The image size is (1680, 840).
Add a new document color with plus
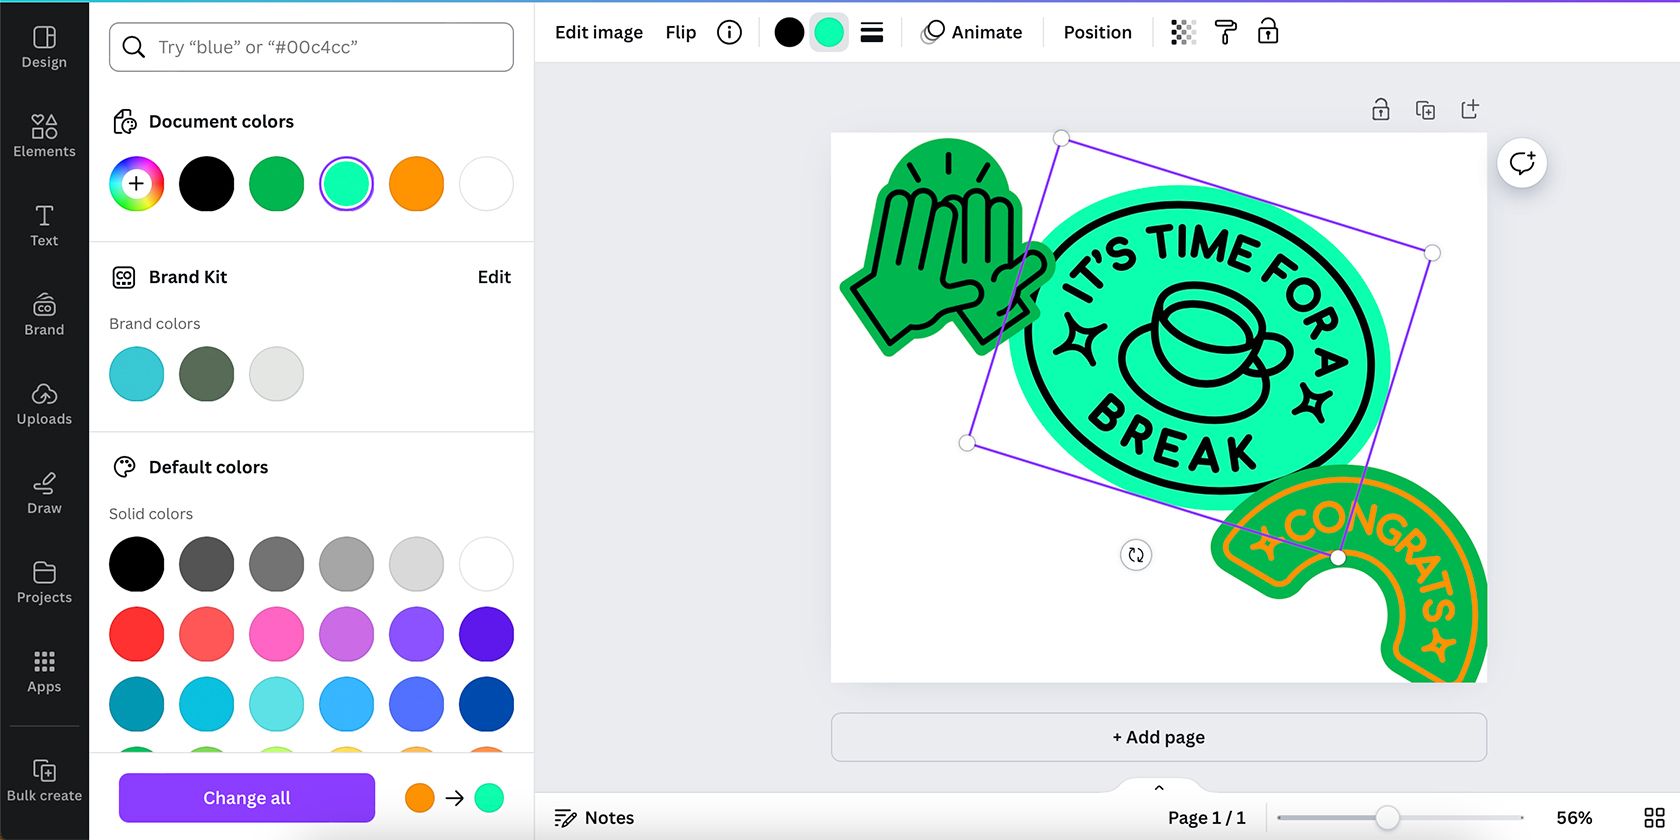[137, 184]
